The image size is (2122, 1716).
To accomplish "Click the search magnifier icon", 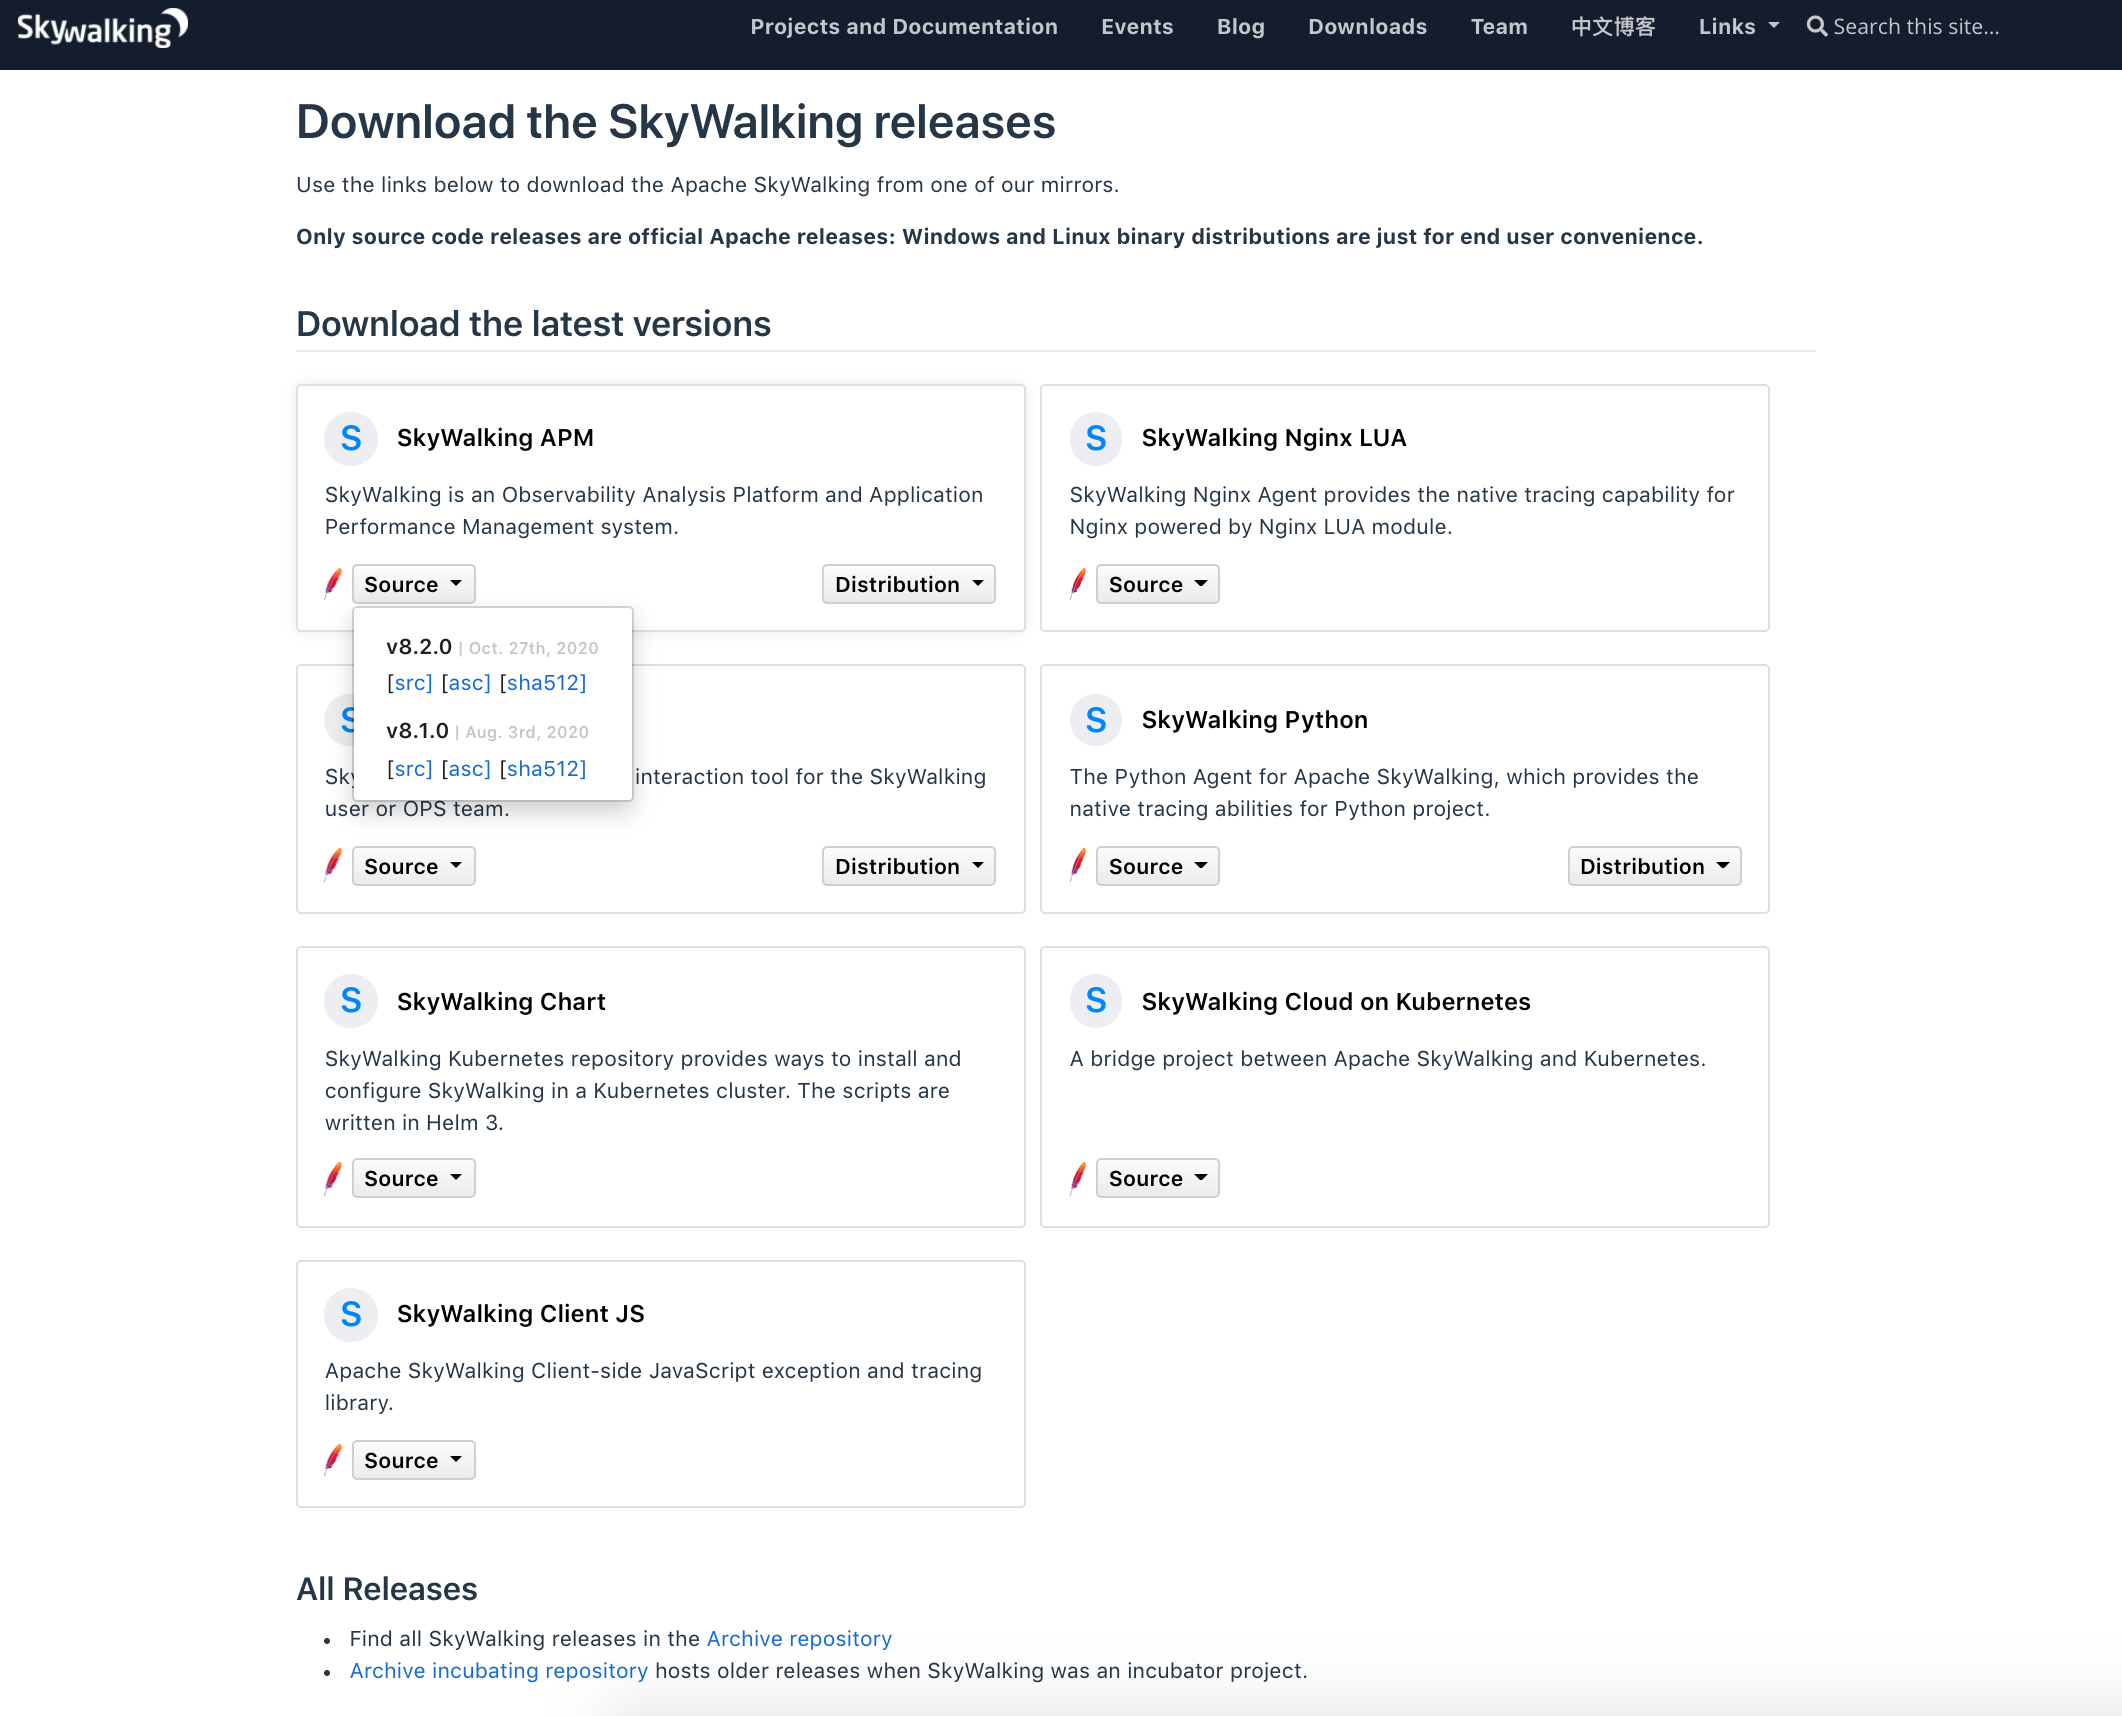I will [x=1816, y=27].
